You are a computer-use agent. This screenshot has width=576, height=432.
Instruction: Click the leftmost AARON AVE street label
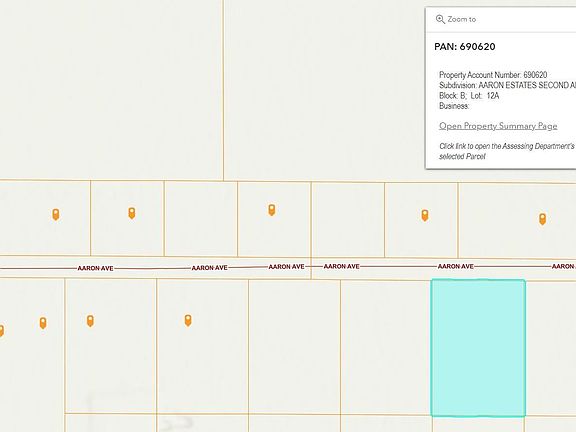point(95,269)
